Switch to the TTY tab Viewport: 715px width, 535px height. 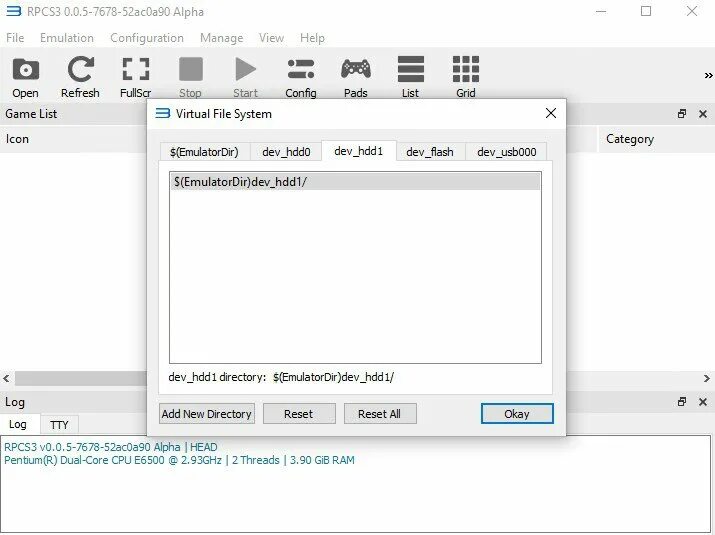[59, 425]
